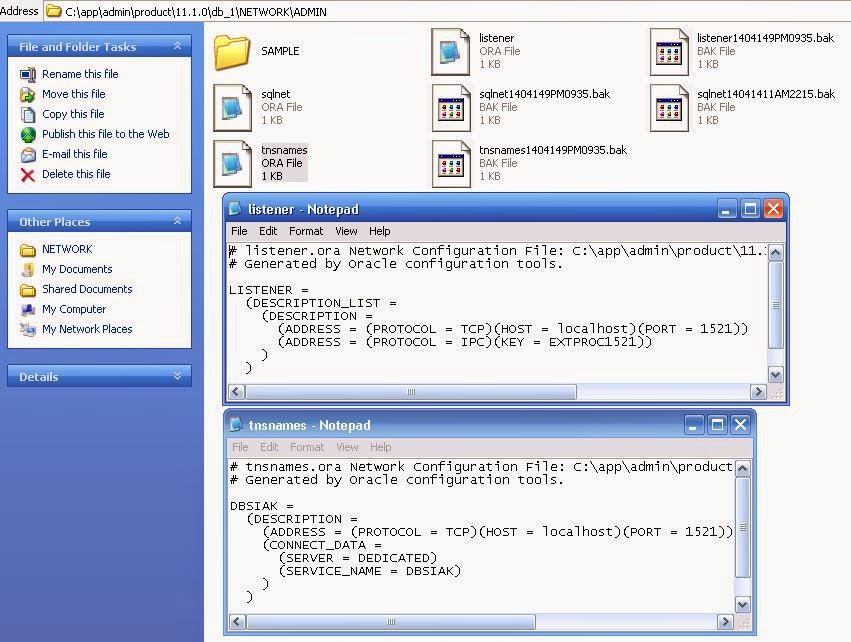Open Edit menu in tnsnames Notepad
Screen dimensions: 851x642
269,447
